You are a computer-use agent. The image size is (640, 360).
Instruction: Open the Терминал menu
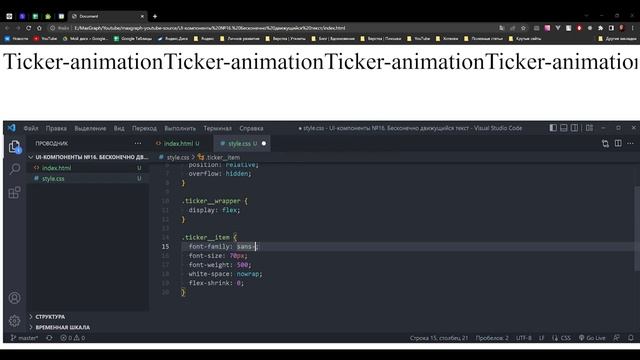[x=218, y=128]
